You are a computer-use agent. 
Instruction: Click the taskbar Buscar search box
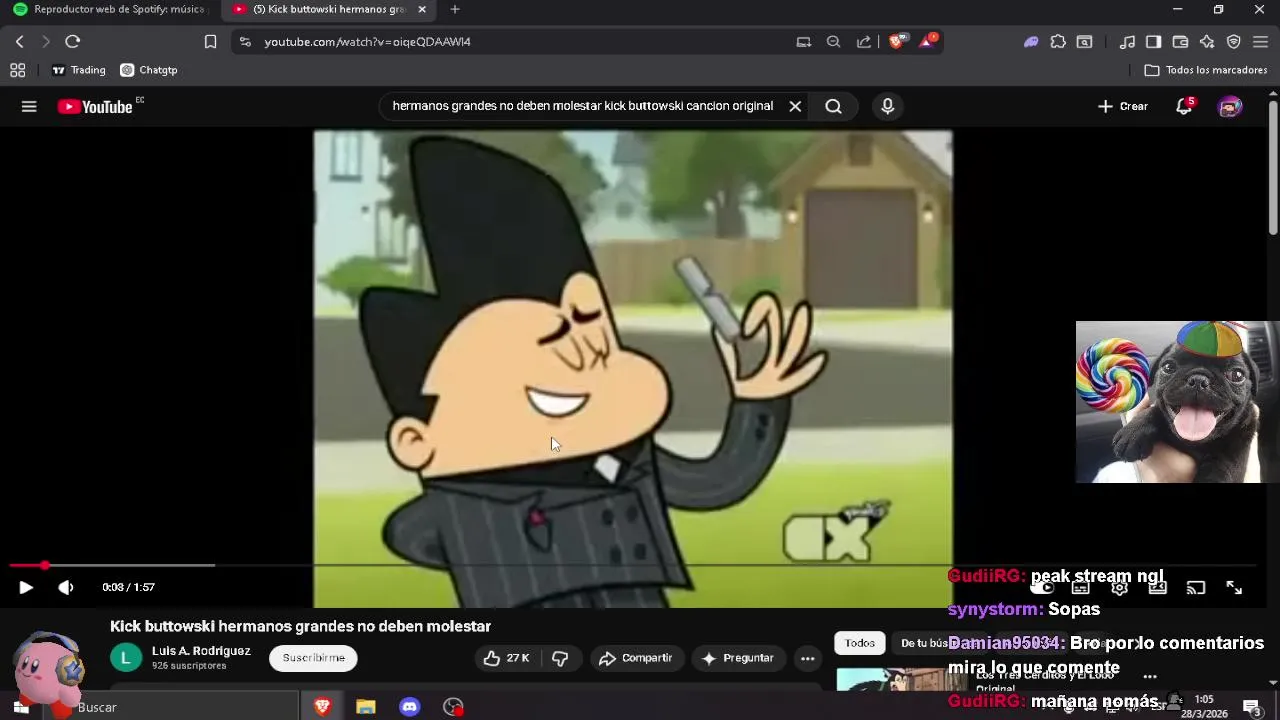click(x=170, y=707)
